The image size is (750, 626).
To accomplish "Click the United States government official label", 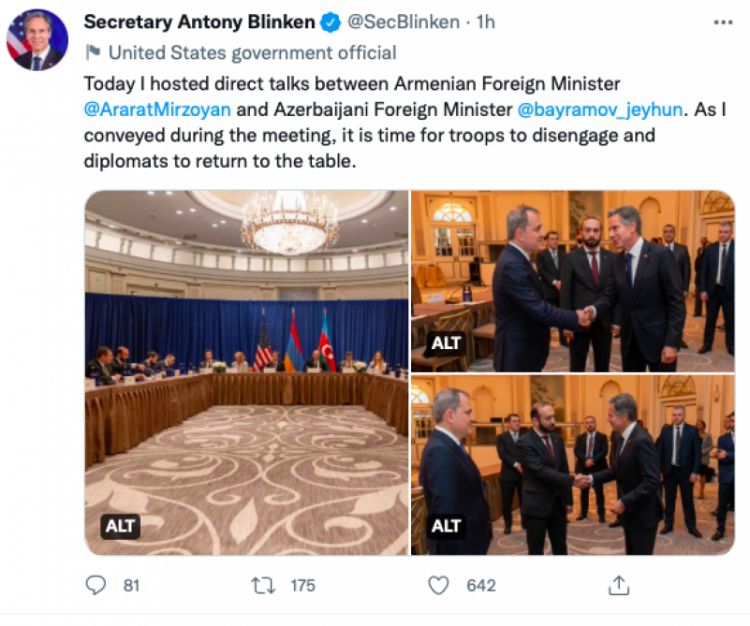I will [252, 53].
